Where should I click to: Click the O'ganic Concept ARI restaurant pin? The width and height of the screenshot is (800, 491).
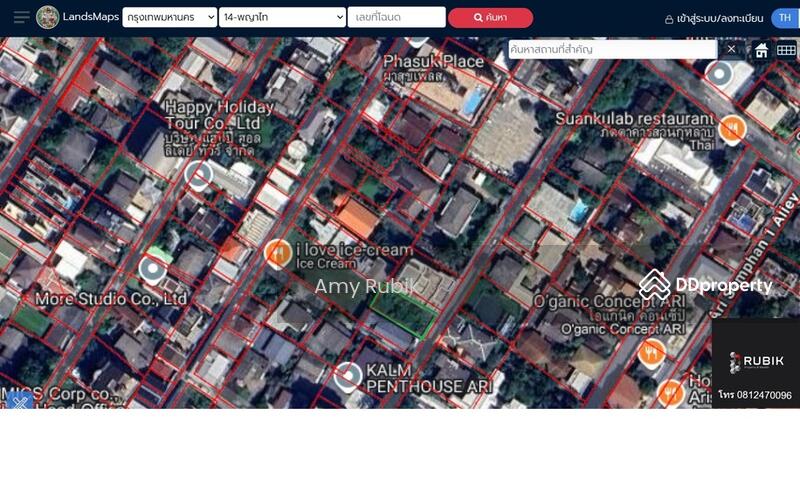pyautogui.click(x=652, y=353)
